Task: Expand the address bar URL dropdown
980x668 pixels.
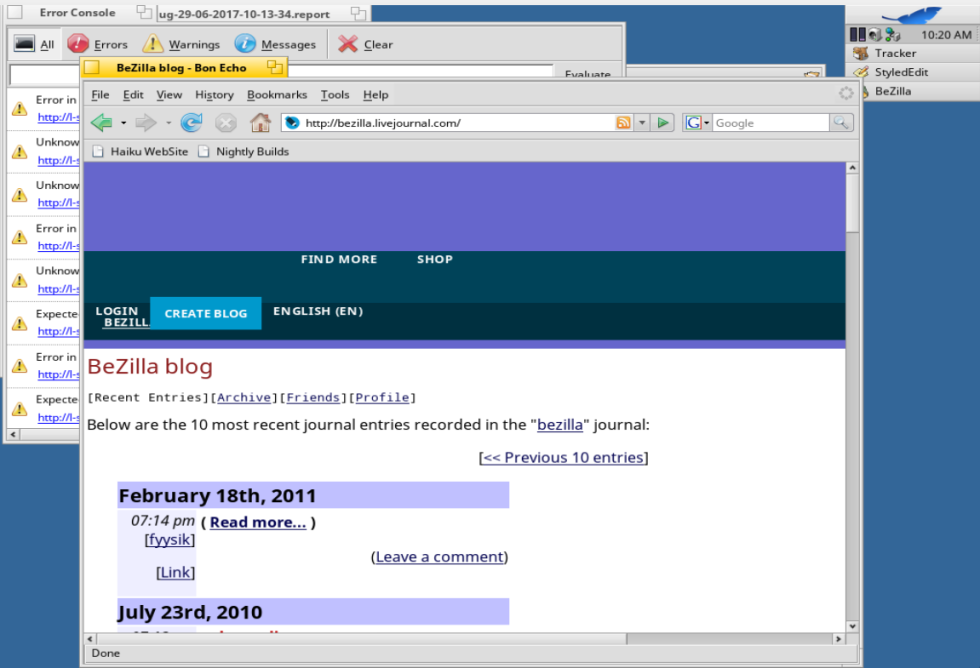Action: (643, 123)
